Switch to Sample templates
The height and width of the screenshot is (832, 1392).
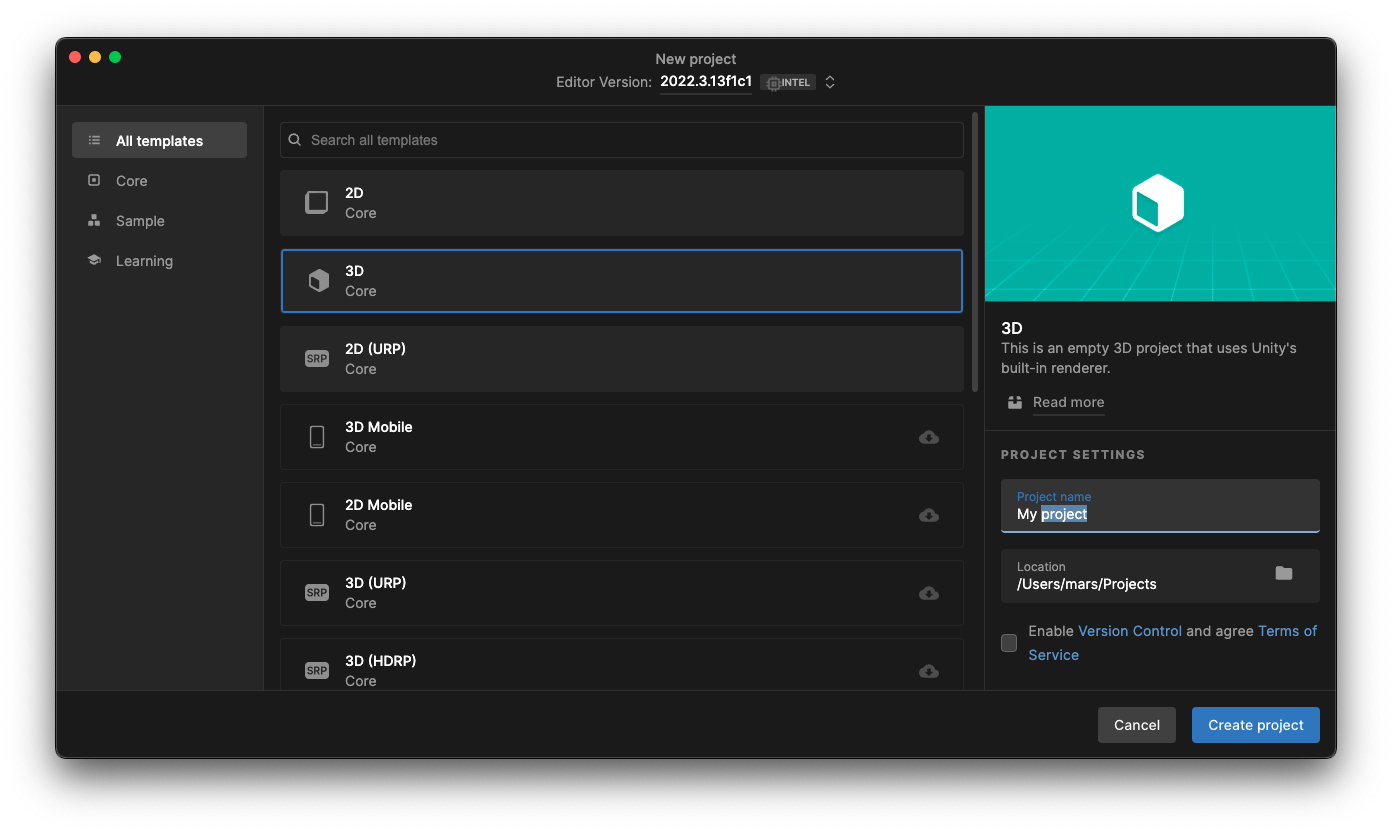pos(159,220)
